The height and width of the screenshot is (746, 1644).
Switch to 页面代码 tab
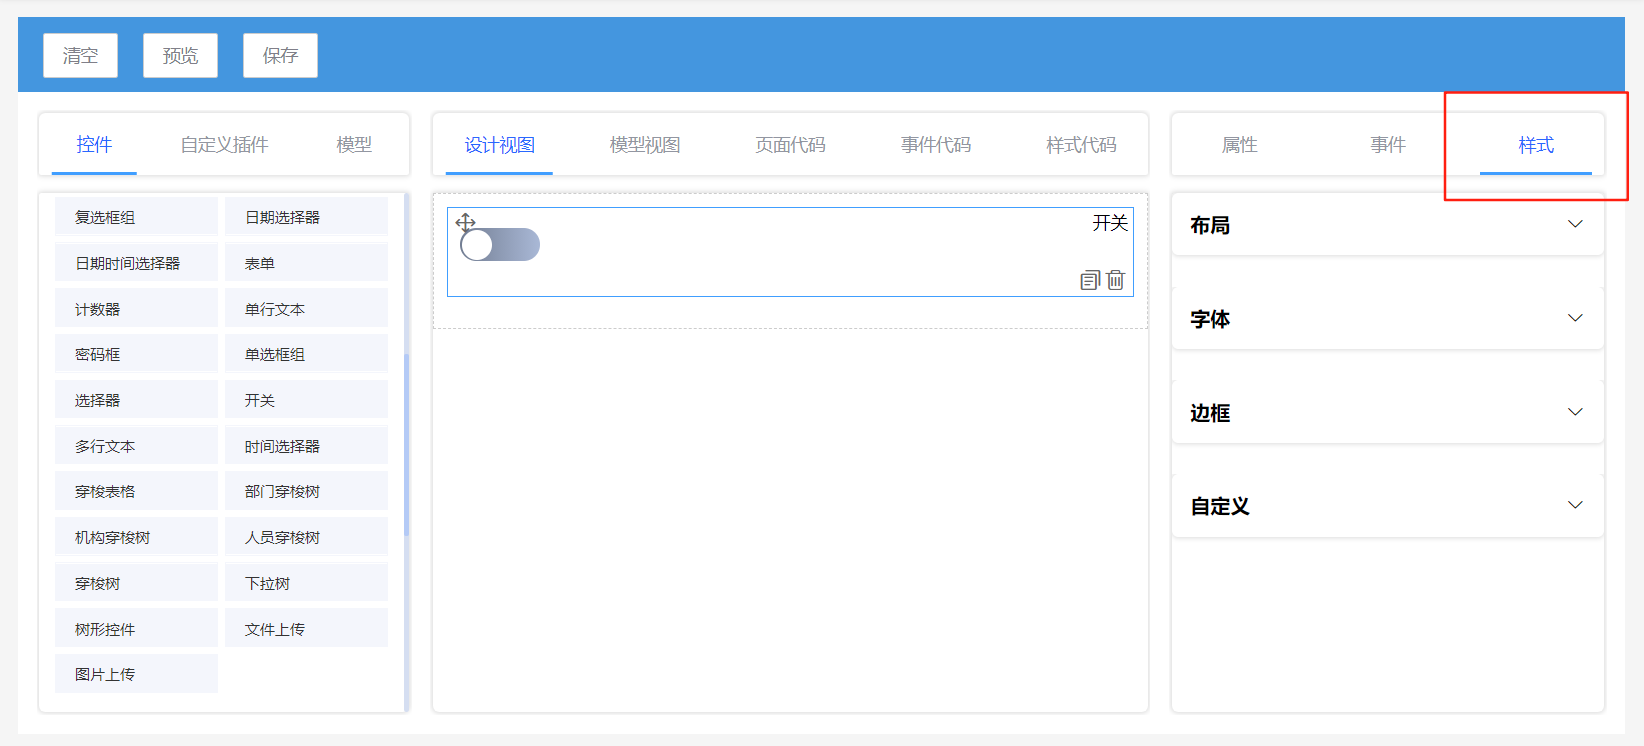pos(790,145)
